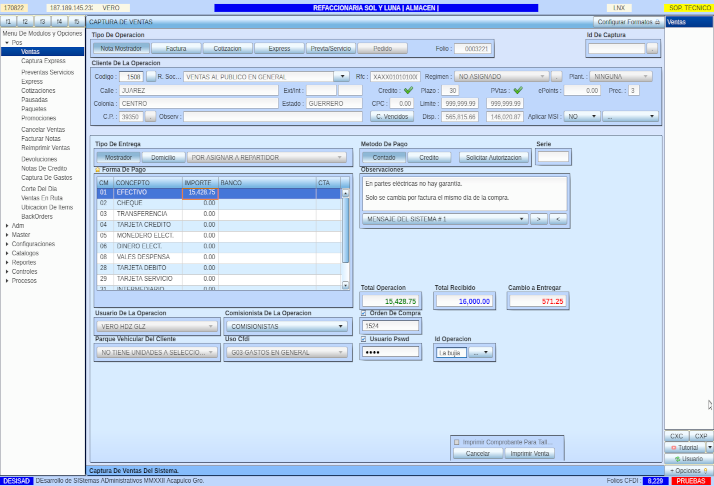Expand the Configuraciones tree node
714x486 pixels.
point(7,244)
